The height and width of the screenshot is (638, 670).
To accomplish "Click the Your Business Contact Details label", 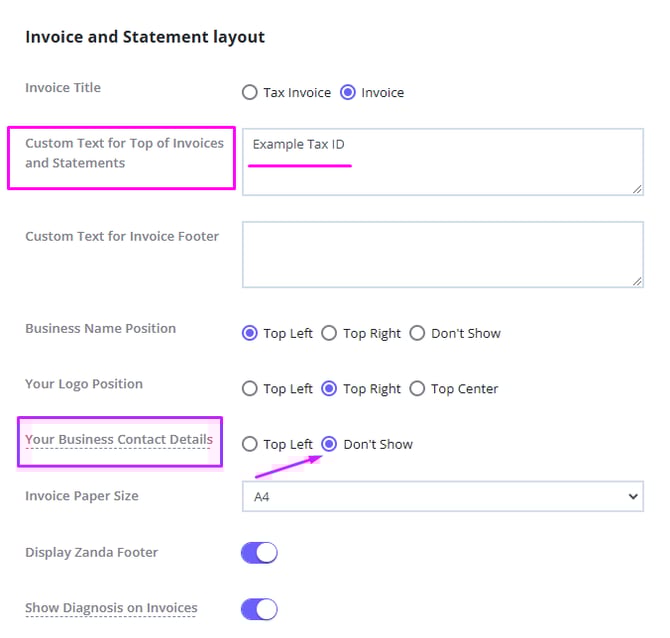I will [119, 440].
